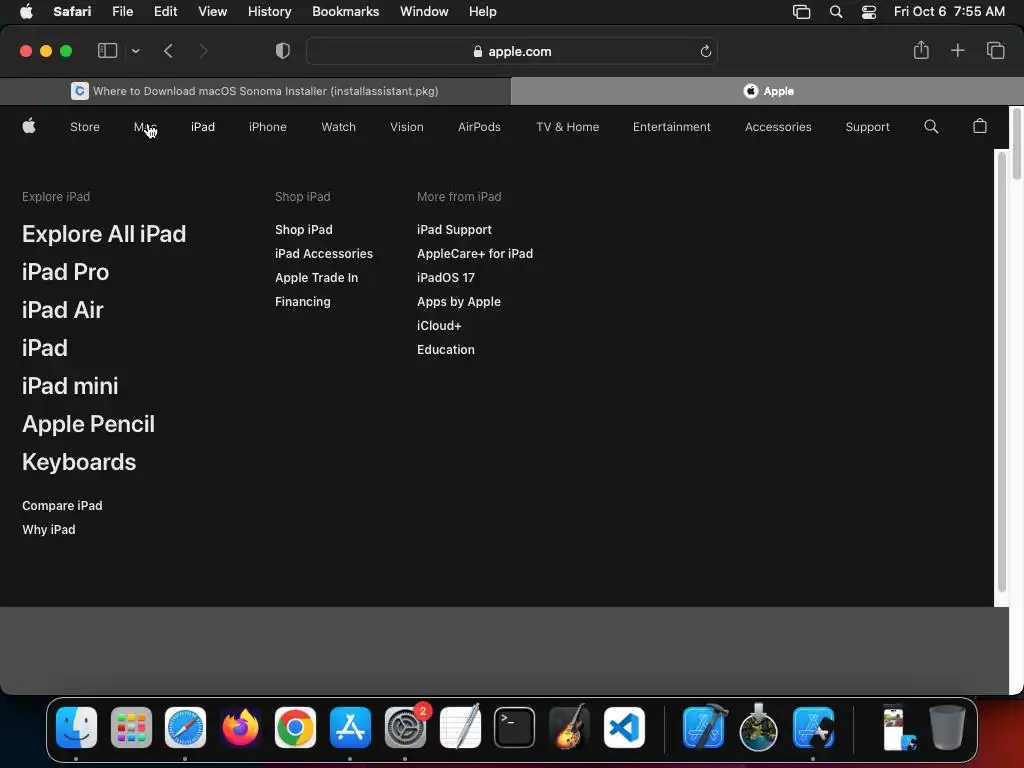The height and width of the screenshot is (768, 1024).
Task: Follow the iPad mini link
Action: pyautogui.click(x=70, y=386)
